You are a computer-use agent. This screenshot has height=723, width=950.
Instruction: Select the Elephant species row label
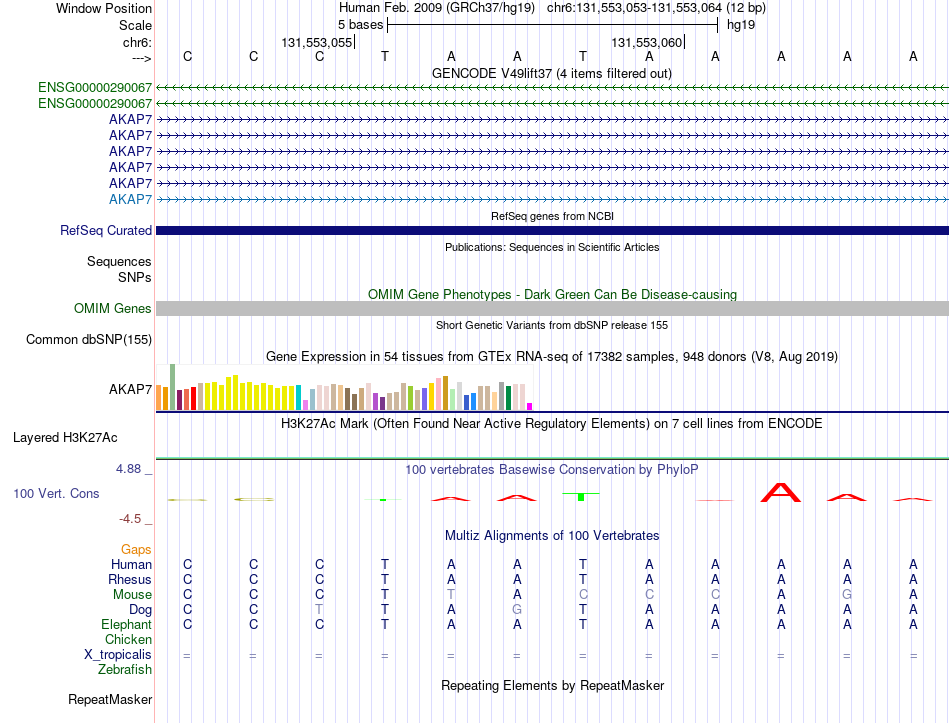pos(127,624)
